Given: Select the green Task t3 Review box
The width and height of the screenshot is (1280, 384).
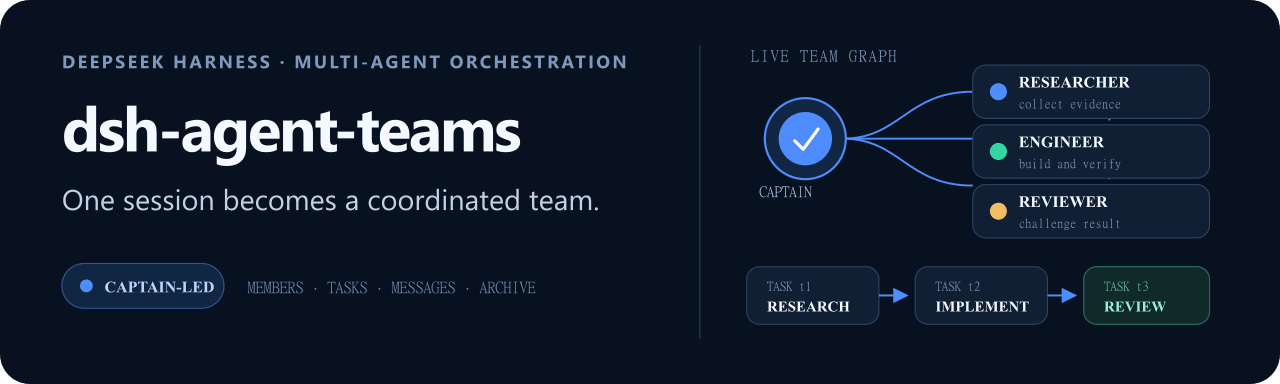Looking at the screenshot, I should 1146,295.
